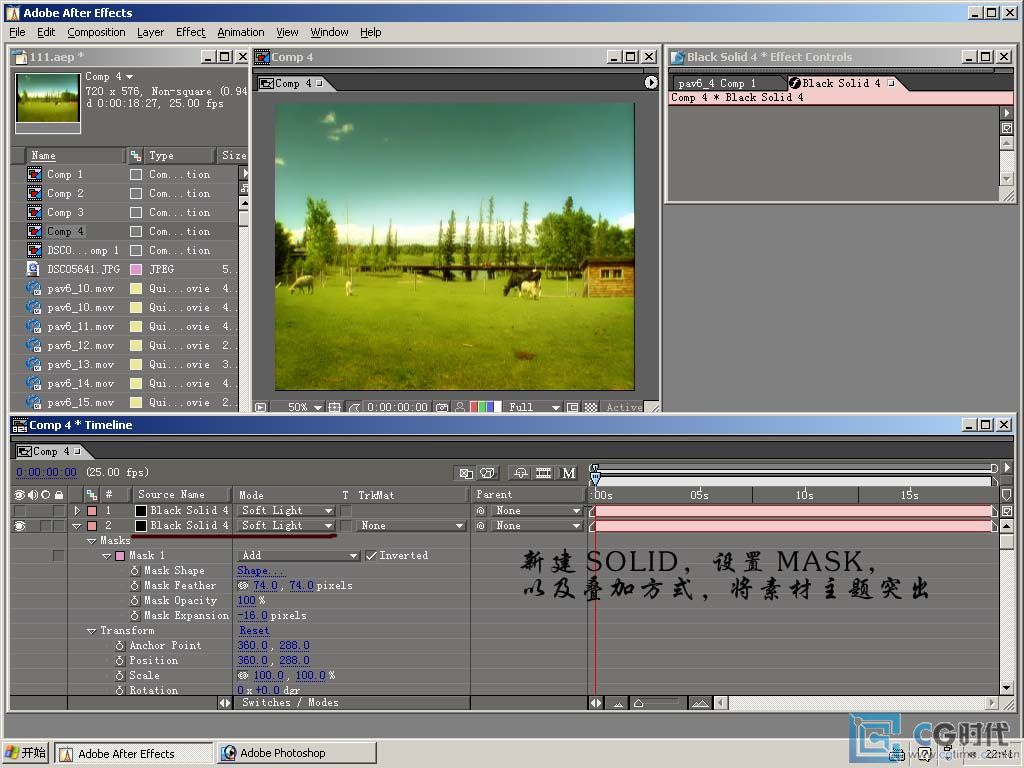
Task: Toggle the transparency grid checkerboard icon
Action: tap(591, 407)
